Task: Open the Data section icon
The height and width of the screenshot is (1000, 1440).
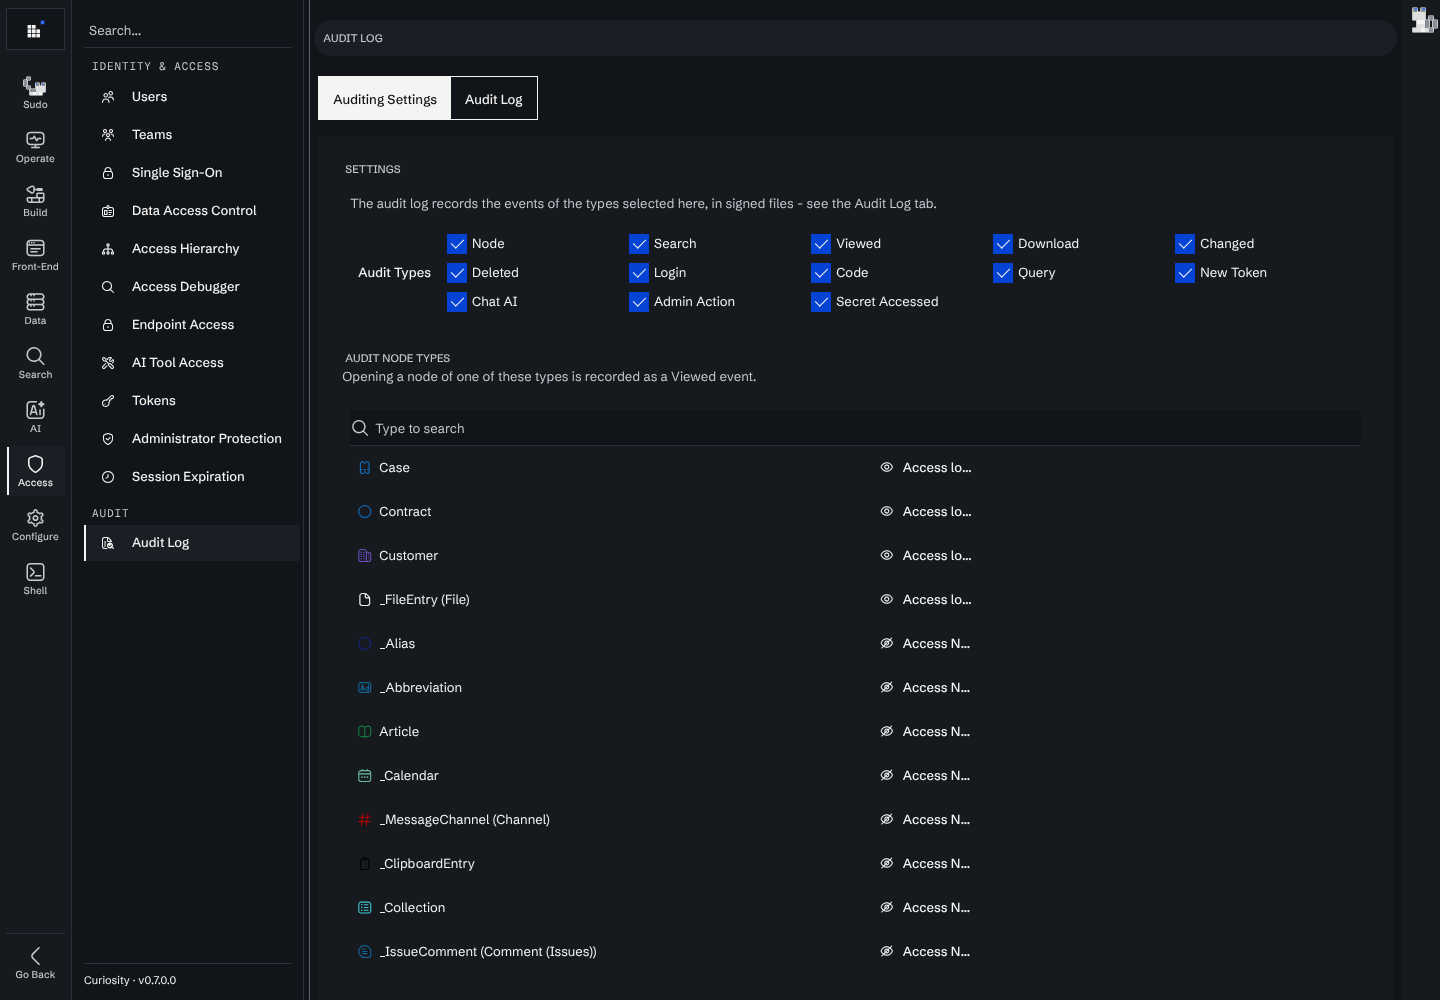Action: pyautogui.click(x=35, y=309)
